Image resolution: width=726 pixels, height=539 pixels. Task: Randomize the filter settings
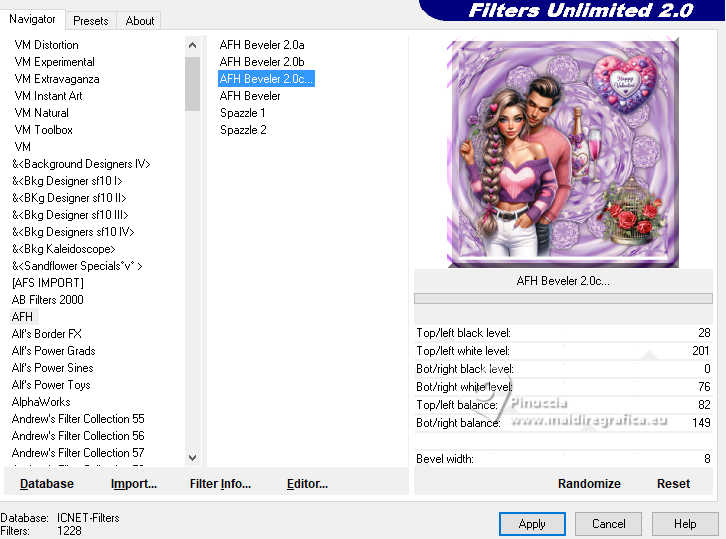pos(589,484)
